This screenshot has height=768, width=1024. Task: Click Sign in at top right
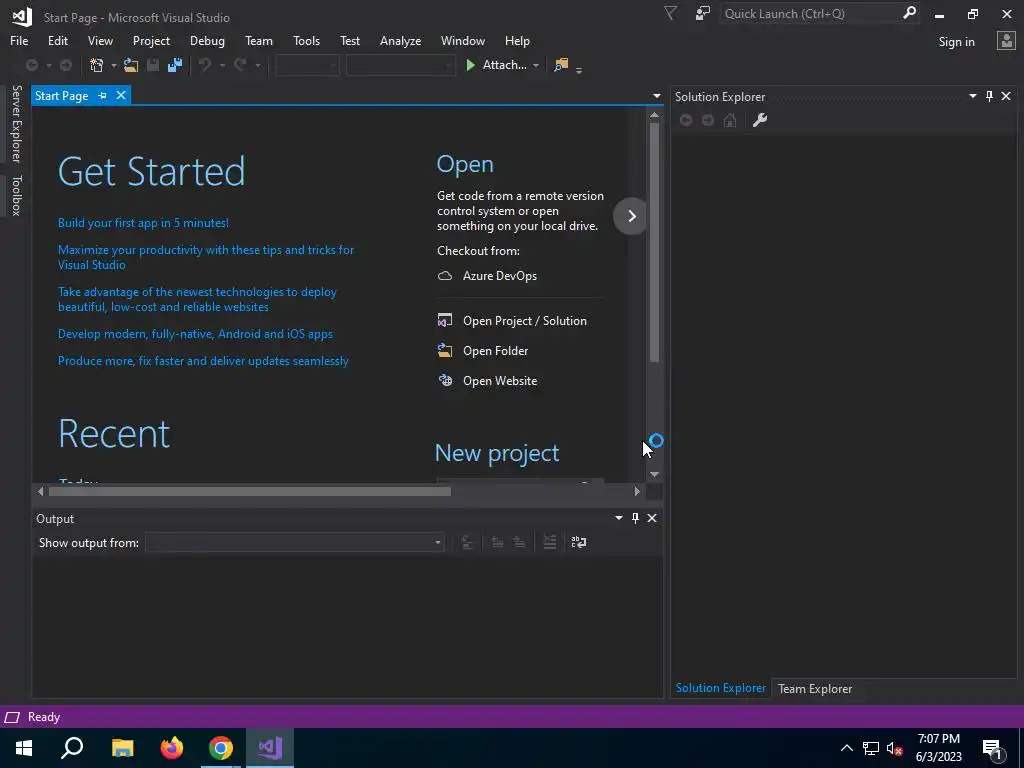click(x=956, y=42)
